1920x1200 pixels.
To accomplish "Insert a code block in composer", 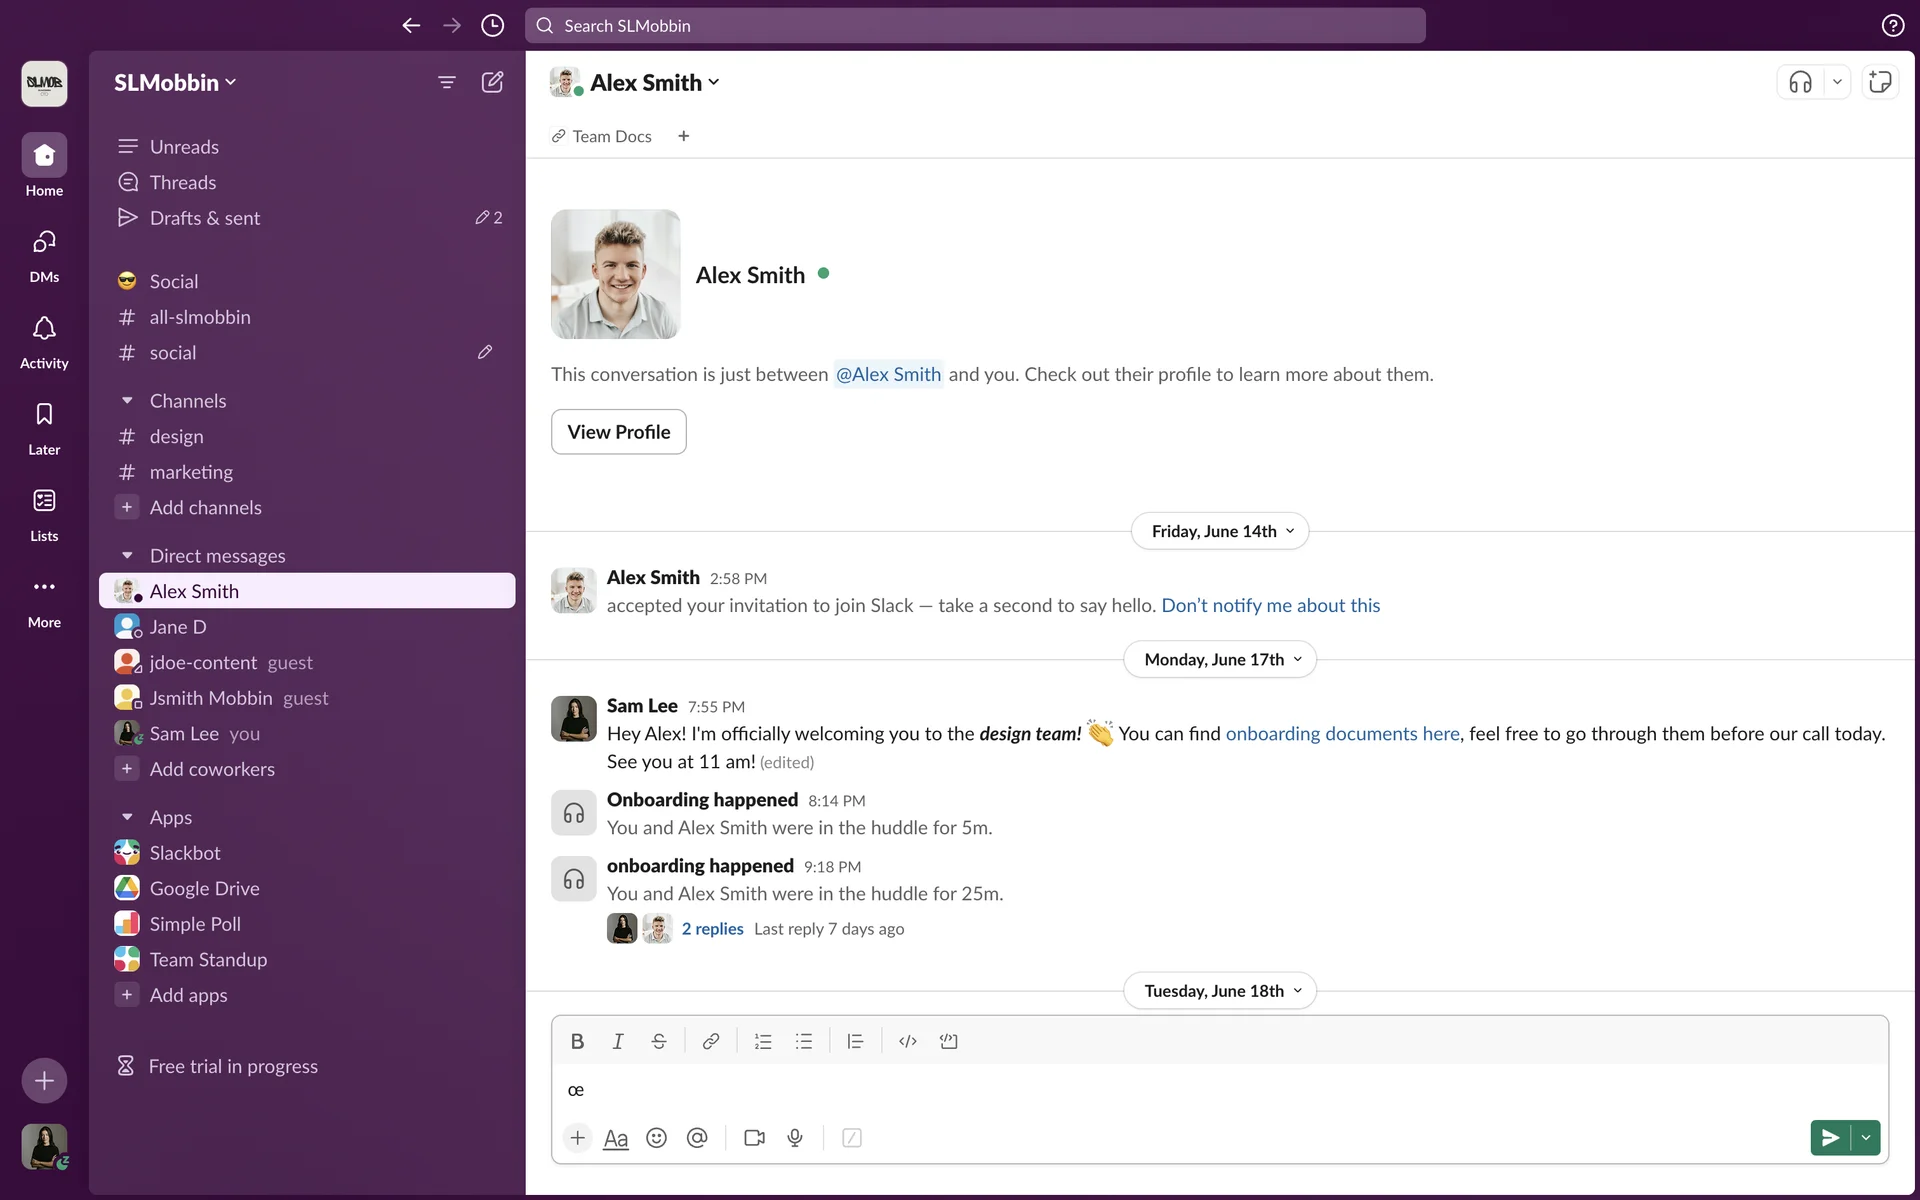I will click(x=948, y=1041).
